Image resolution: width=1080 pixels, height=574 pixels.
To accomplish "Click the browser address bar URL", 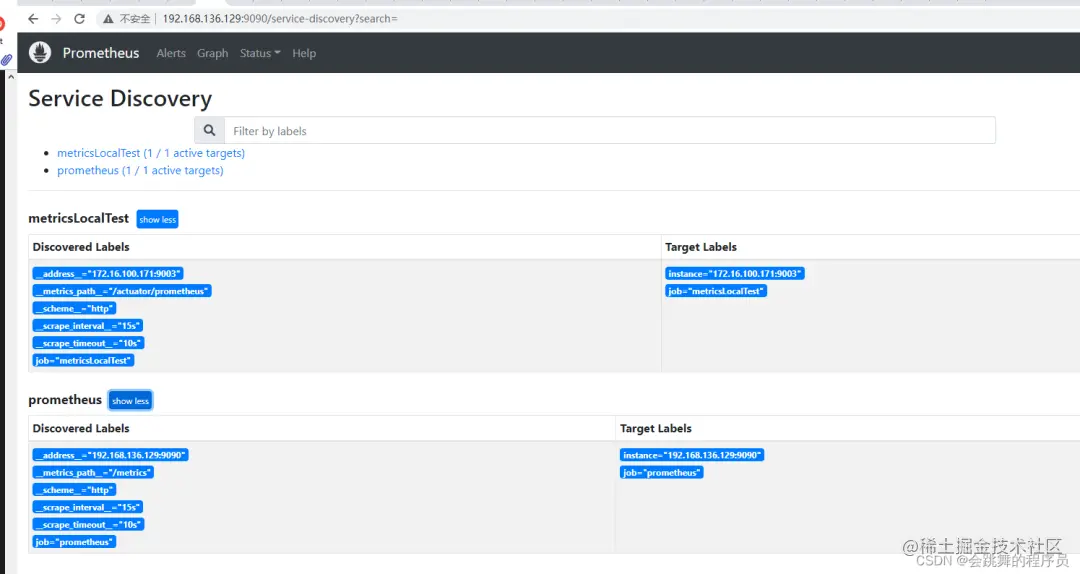I will (x=280, y=19).
